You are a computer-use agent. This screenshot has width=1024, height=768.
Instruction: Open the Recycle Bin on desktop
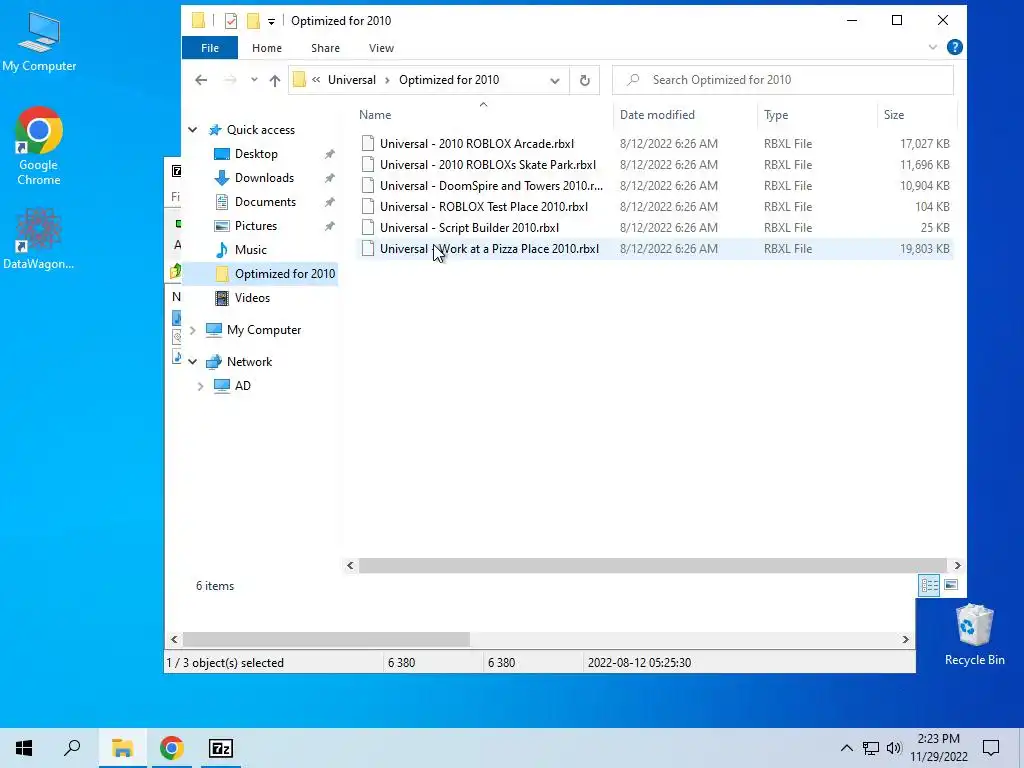pyautogui.click(x=974, y=635)
